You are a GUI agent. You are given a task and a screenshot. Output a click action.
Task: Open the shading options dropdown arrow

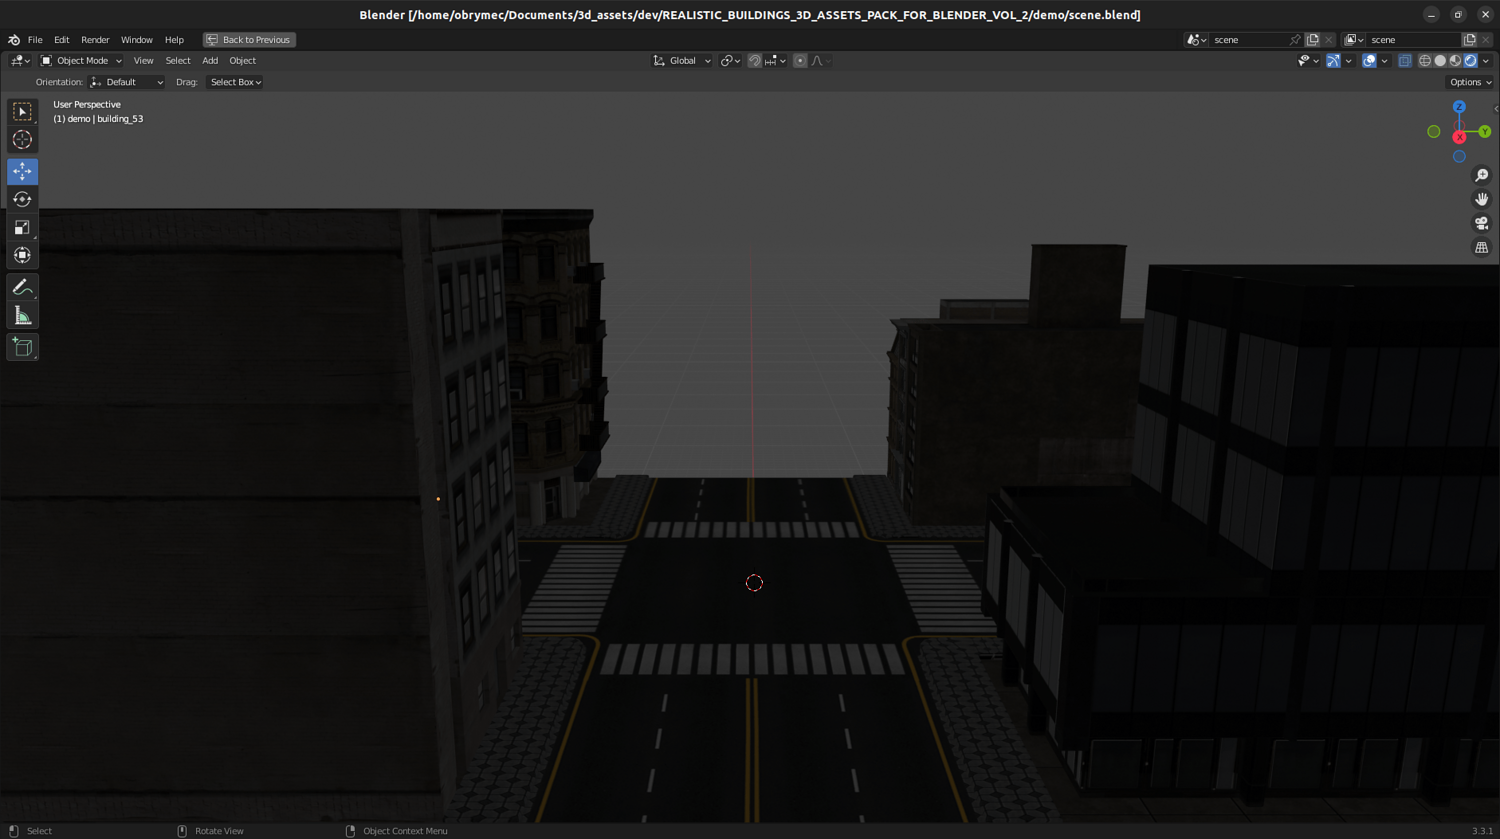point(1486,61)
